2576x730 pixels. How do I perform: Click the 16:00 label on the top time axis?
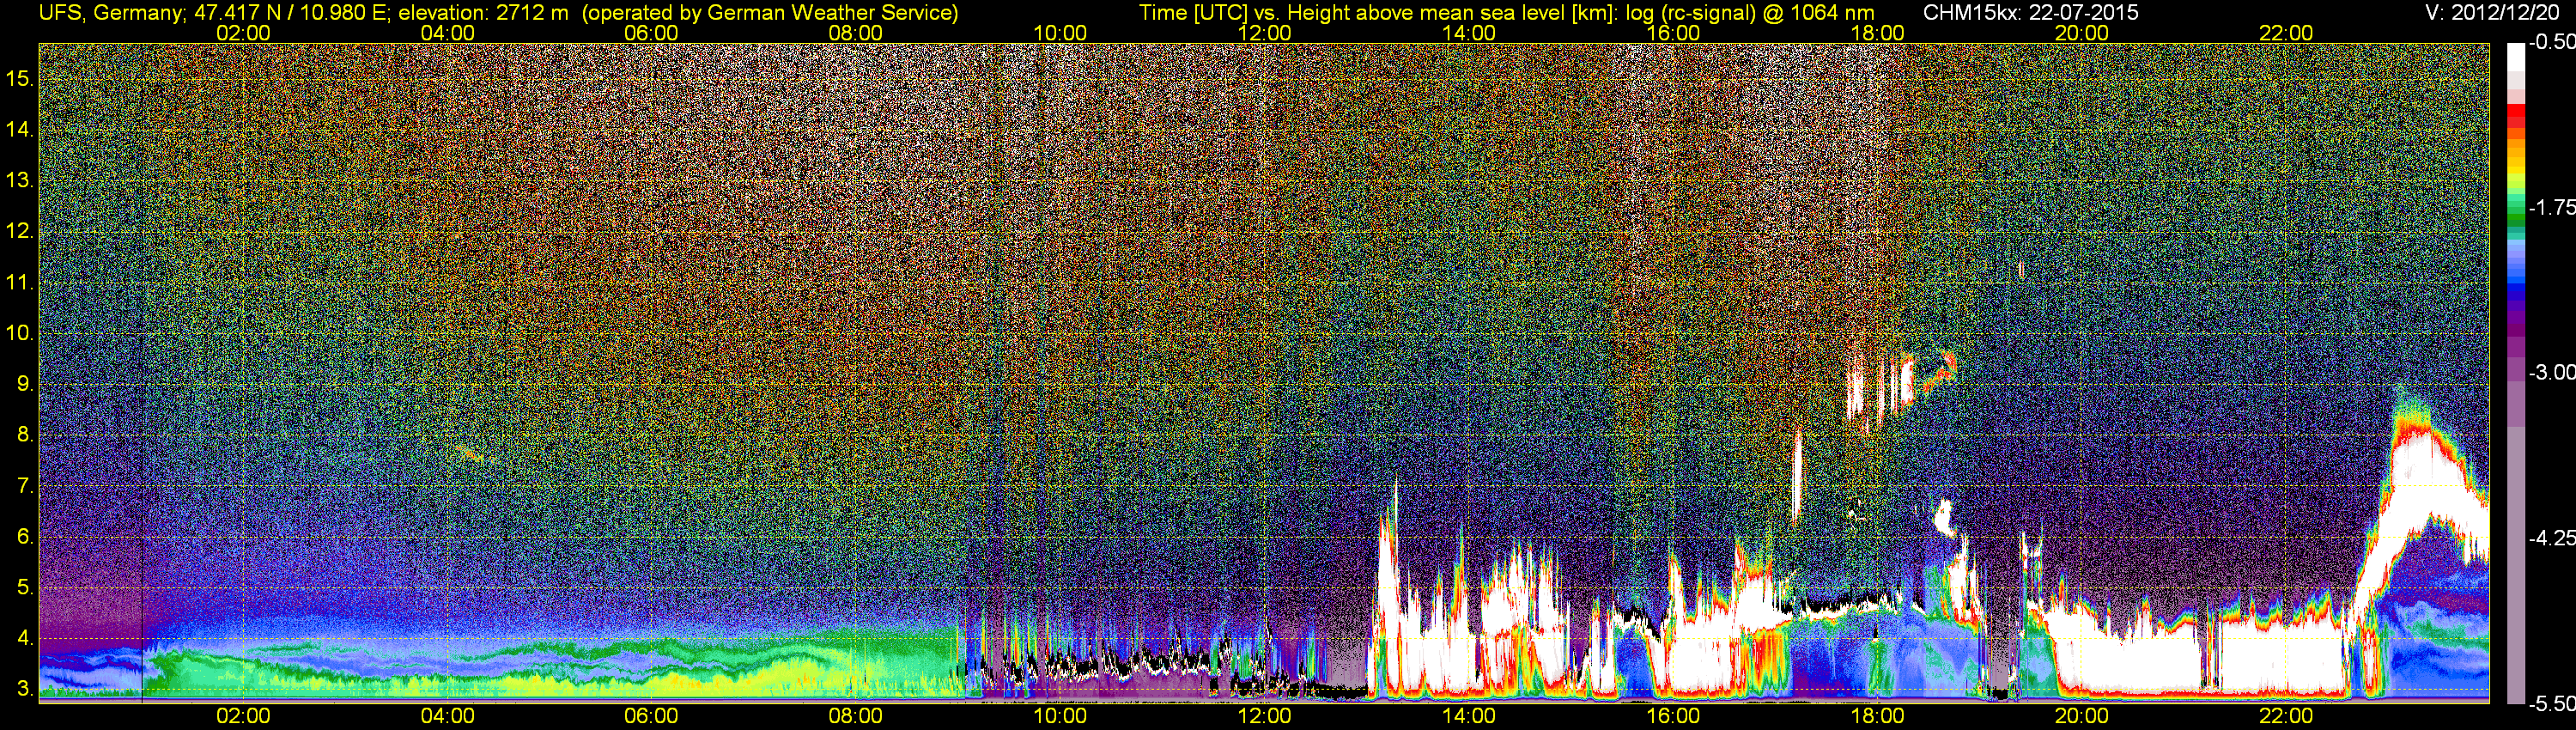pyautogui.click(x=1673, y=33)
